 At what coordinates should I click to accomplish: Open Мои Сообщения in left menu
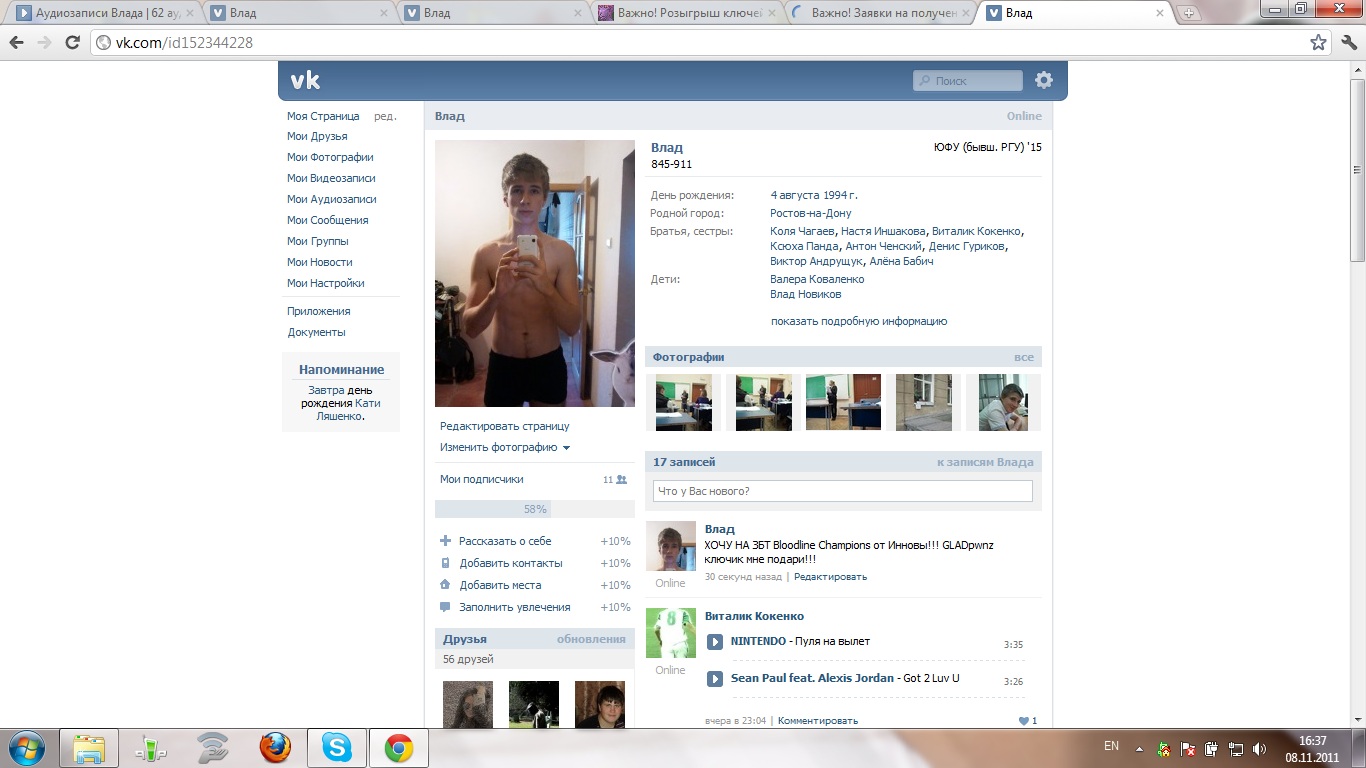click(327, 220)
